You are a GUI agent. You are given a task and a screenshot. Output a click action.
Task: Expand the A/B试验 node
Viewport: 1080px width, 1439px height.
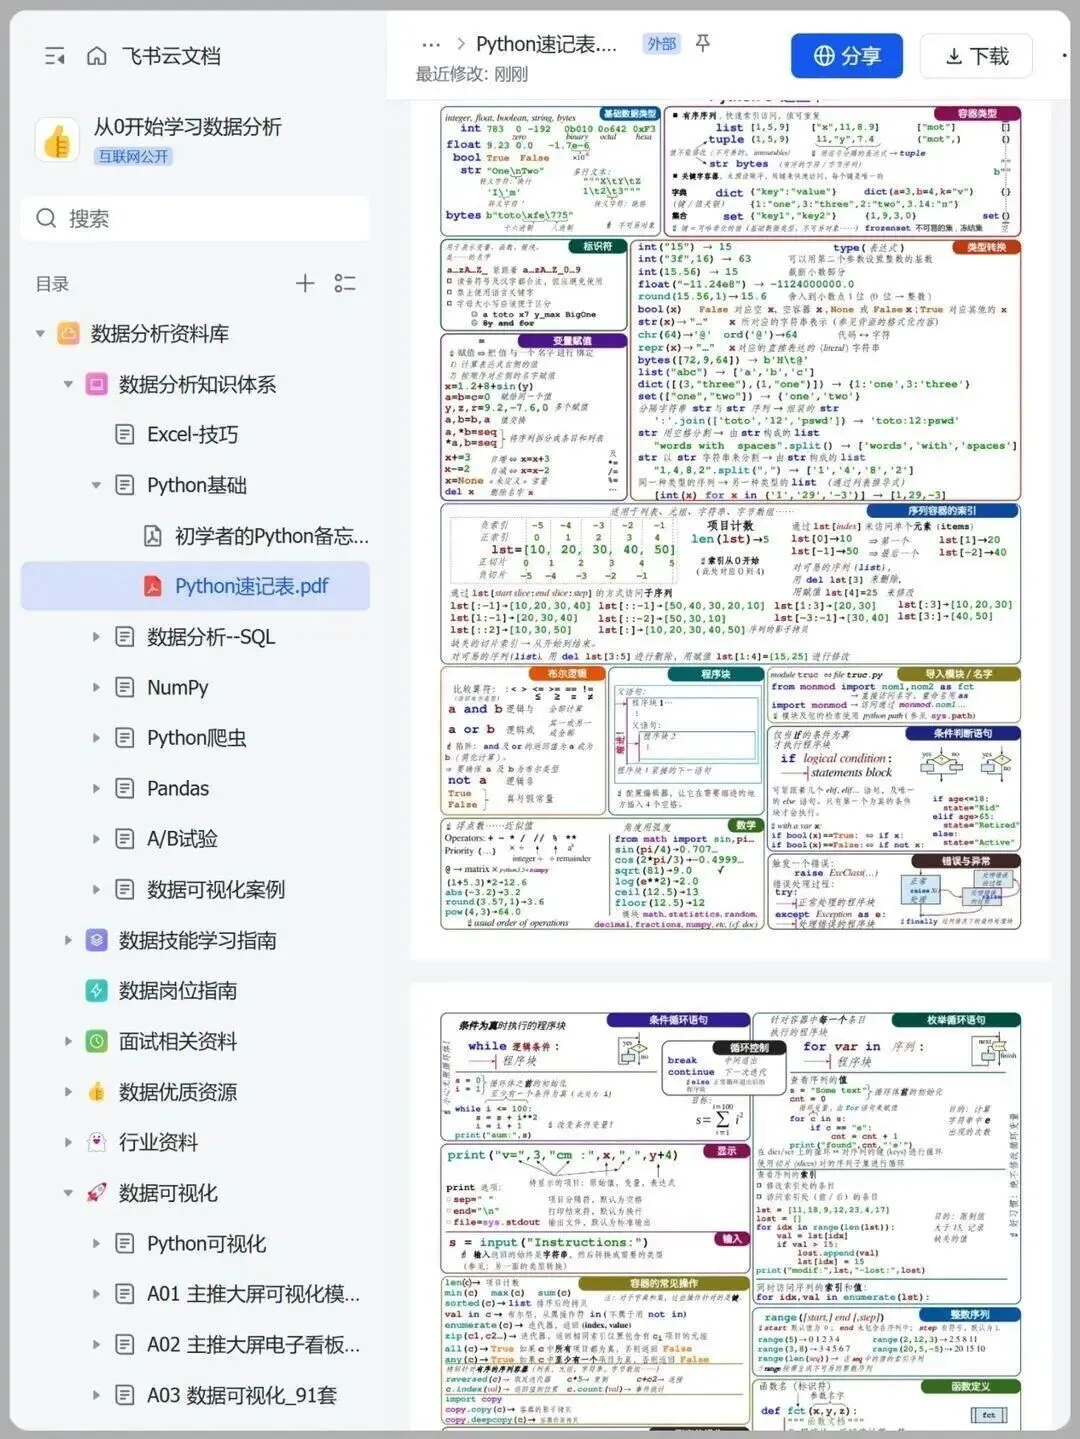click(96, 839)
